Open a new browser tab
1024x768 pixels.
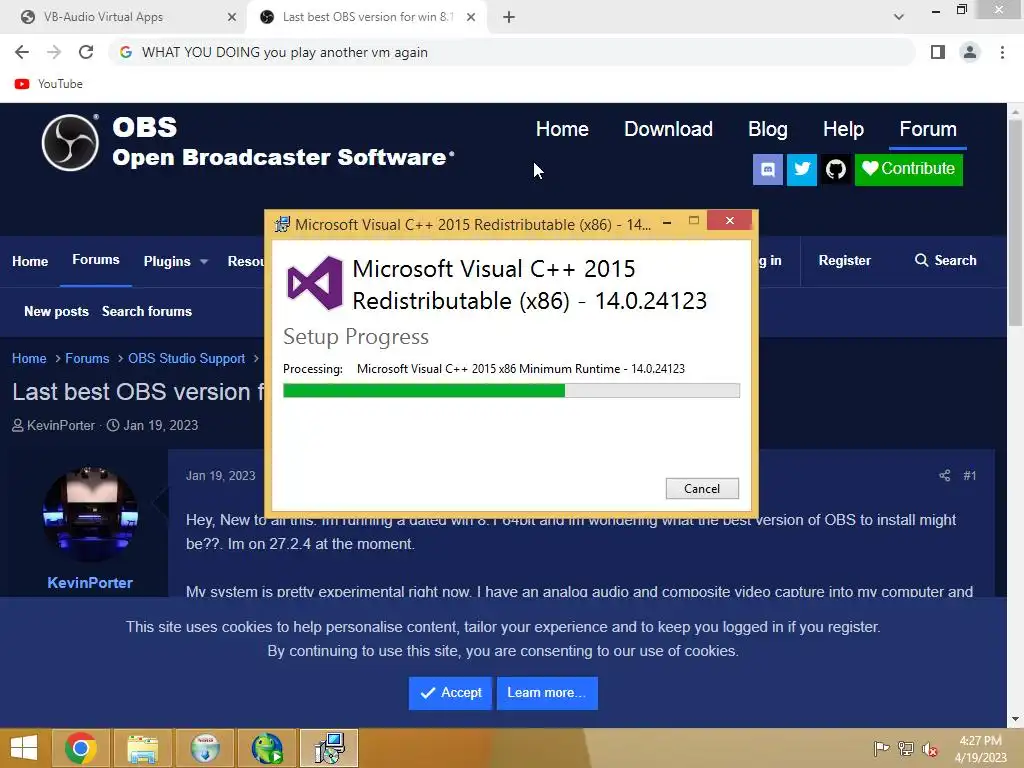point(509,17)
